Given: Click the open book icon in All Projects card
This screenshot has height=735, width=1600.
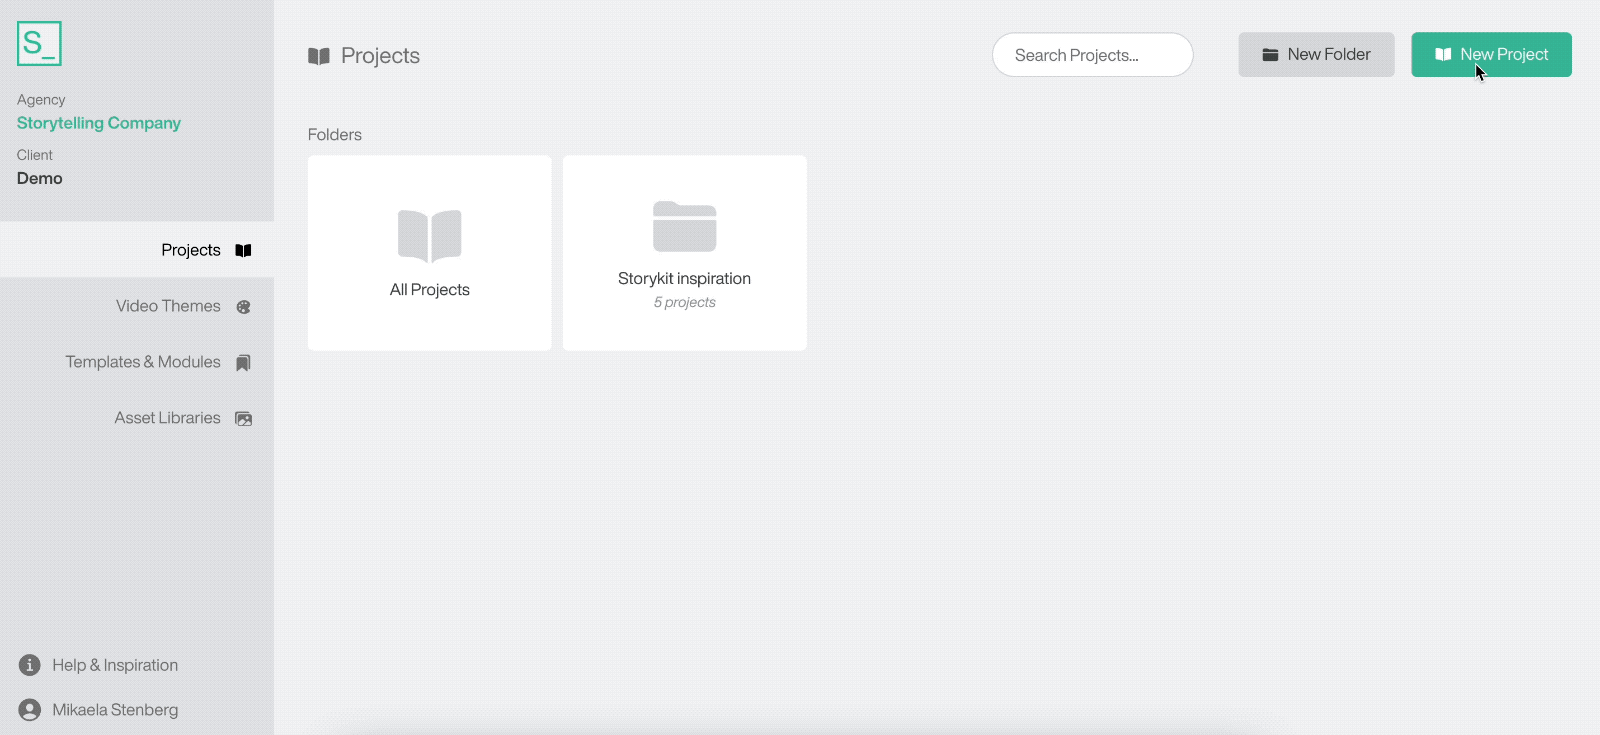Looking at the screenshot, I should (429, 236).
